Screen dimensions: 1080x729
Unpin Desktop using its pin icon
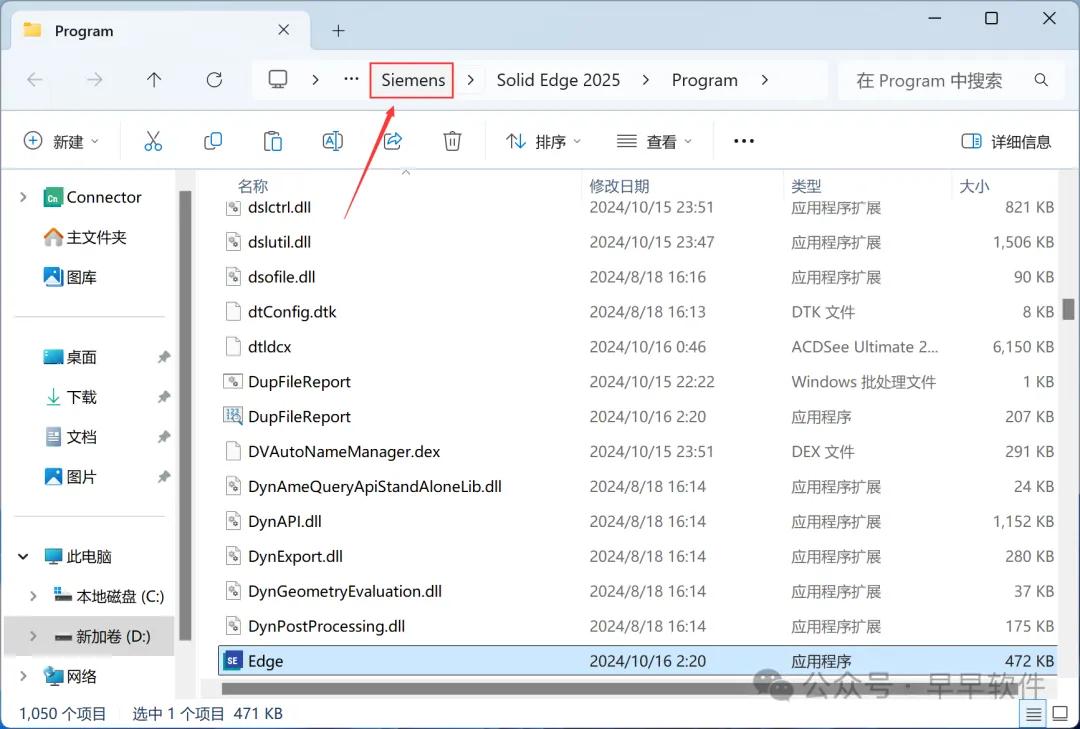pos(163,357)
